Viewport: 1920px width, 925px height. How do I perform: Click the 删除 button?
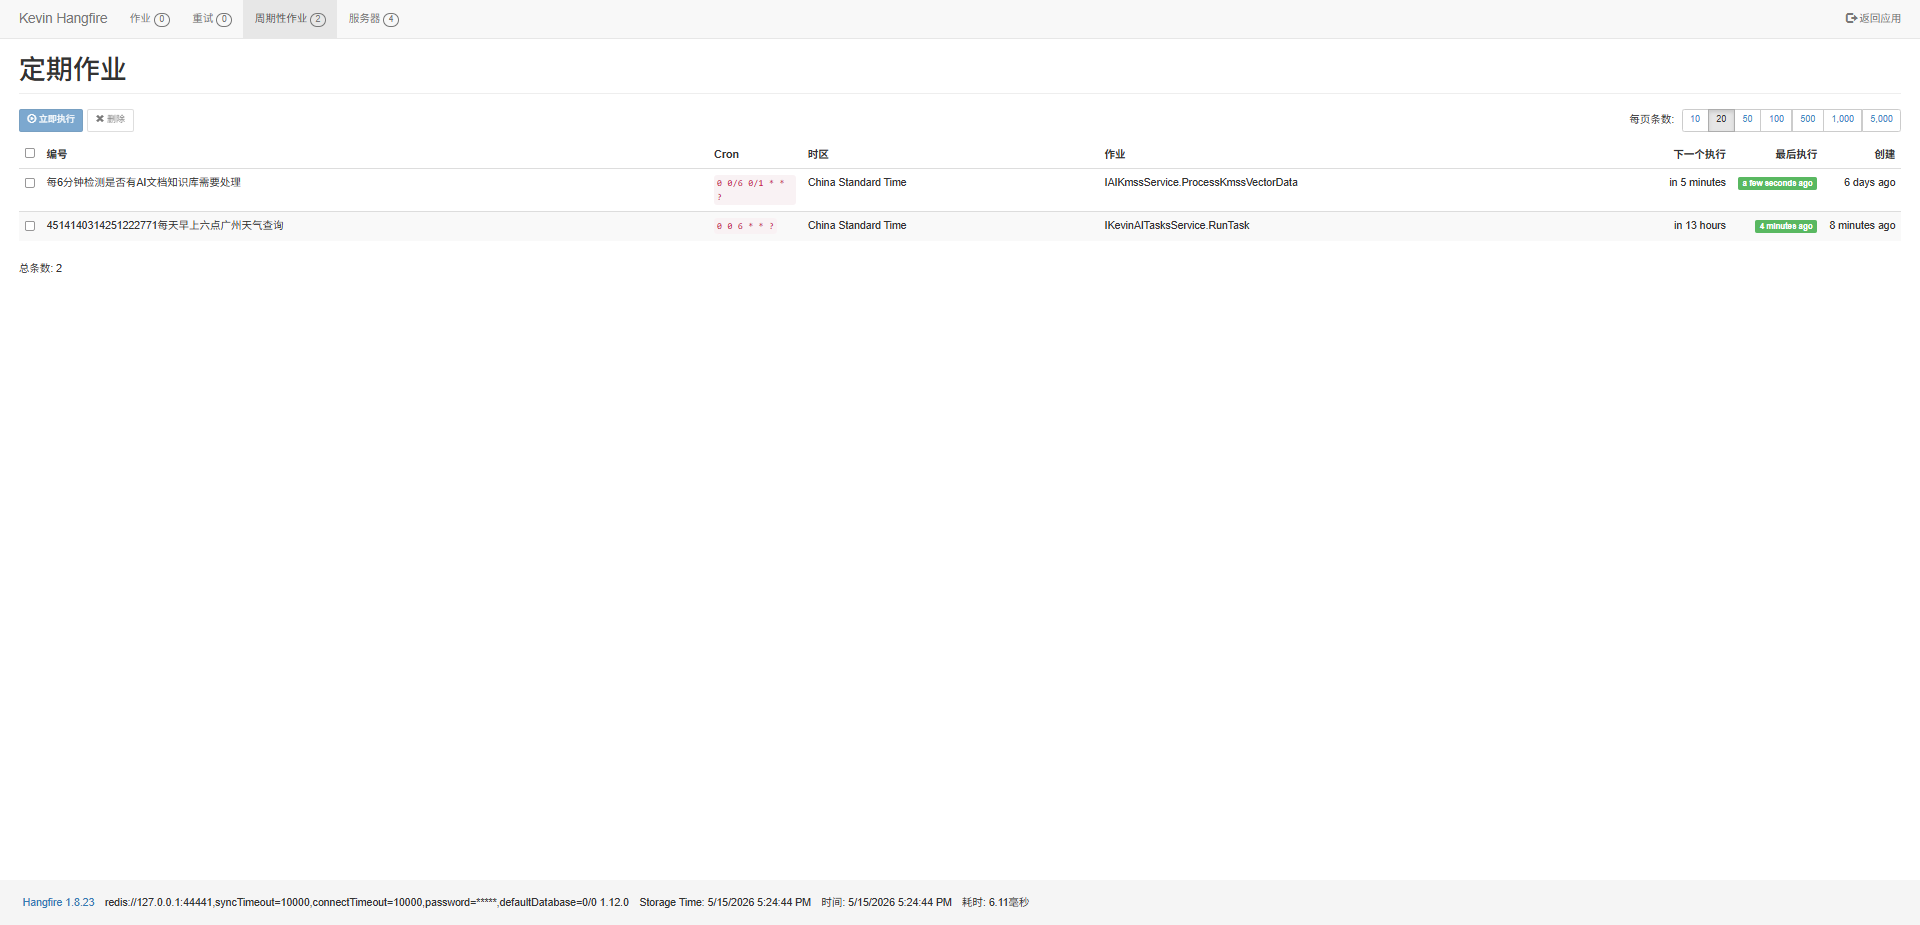pyautogui.click(x=110, y=120)
